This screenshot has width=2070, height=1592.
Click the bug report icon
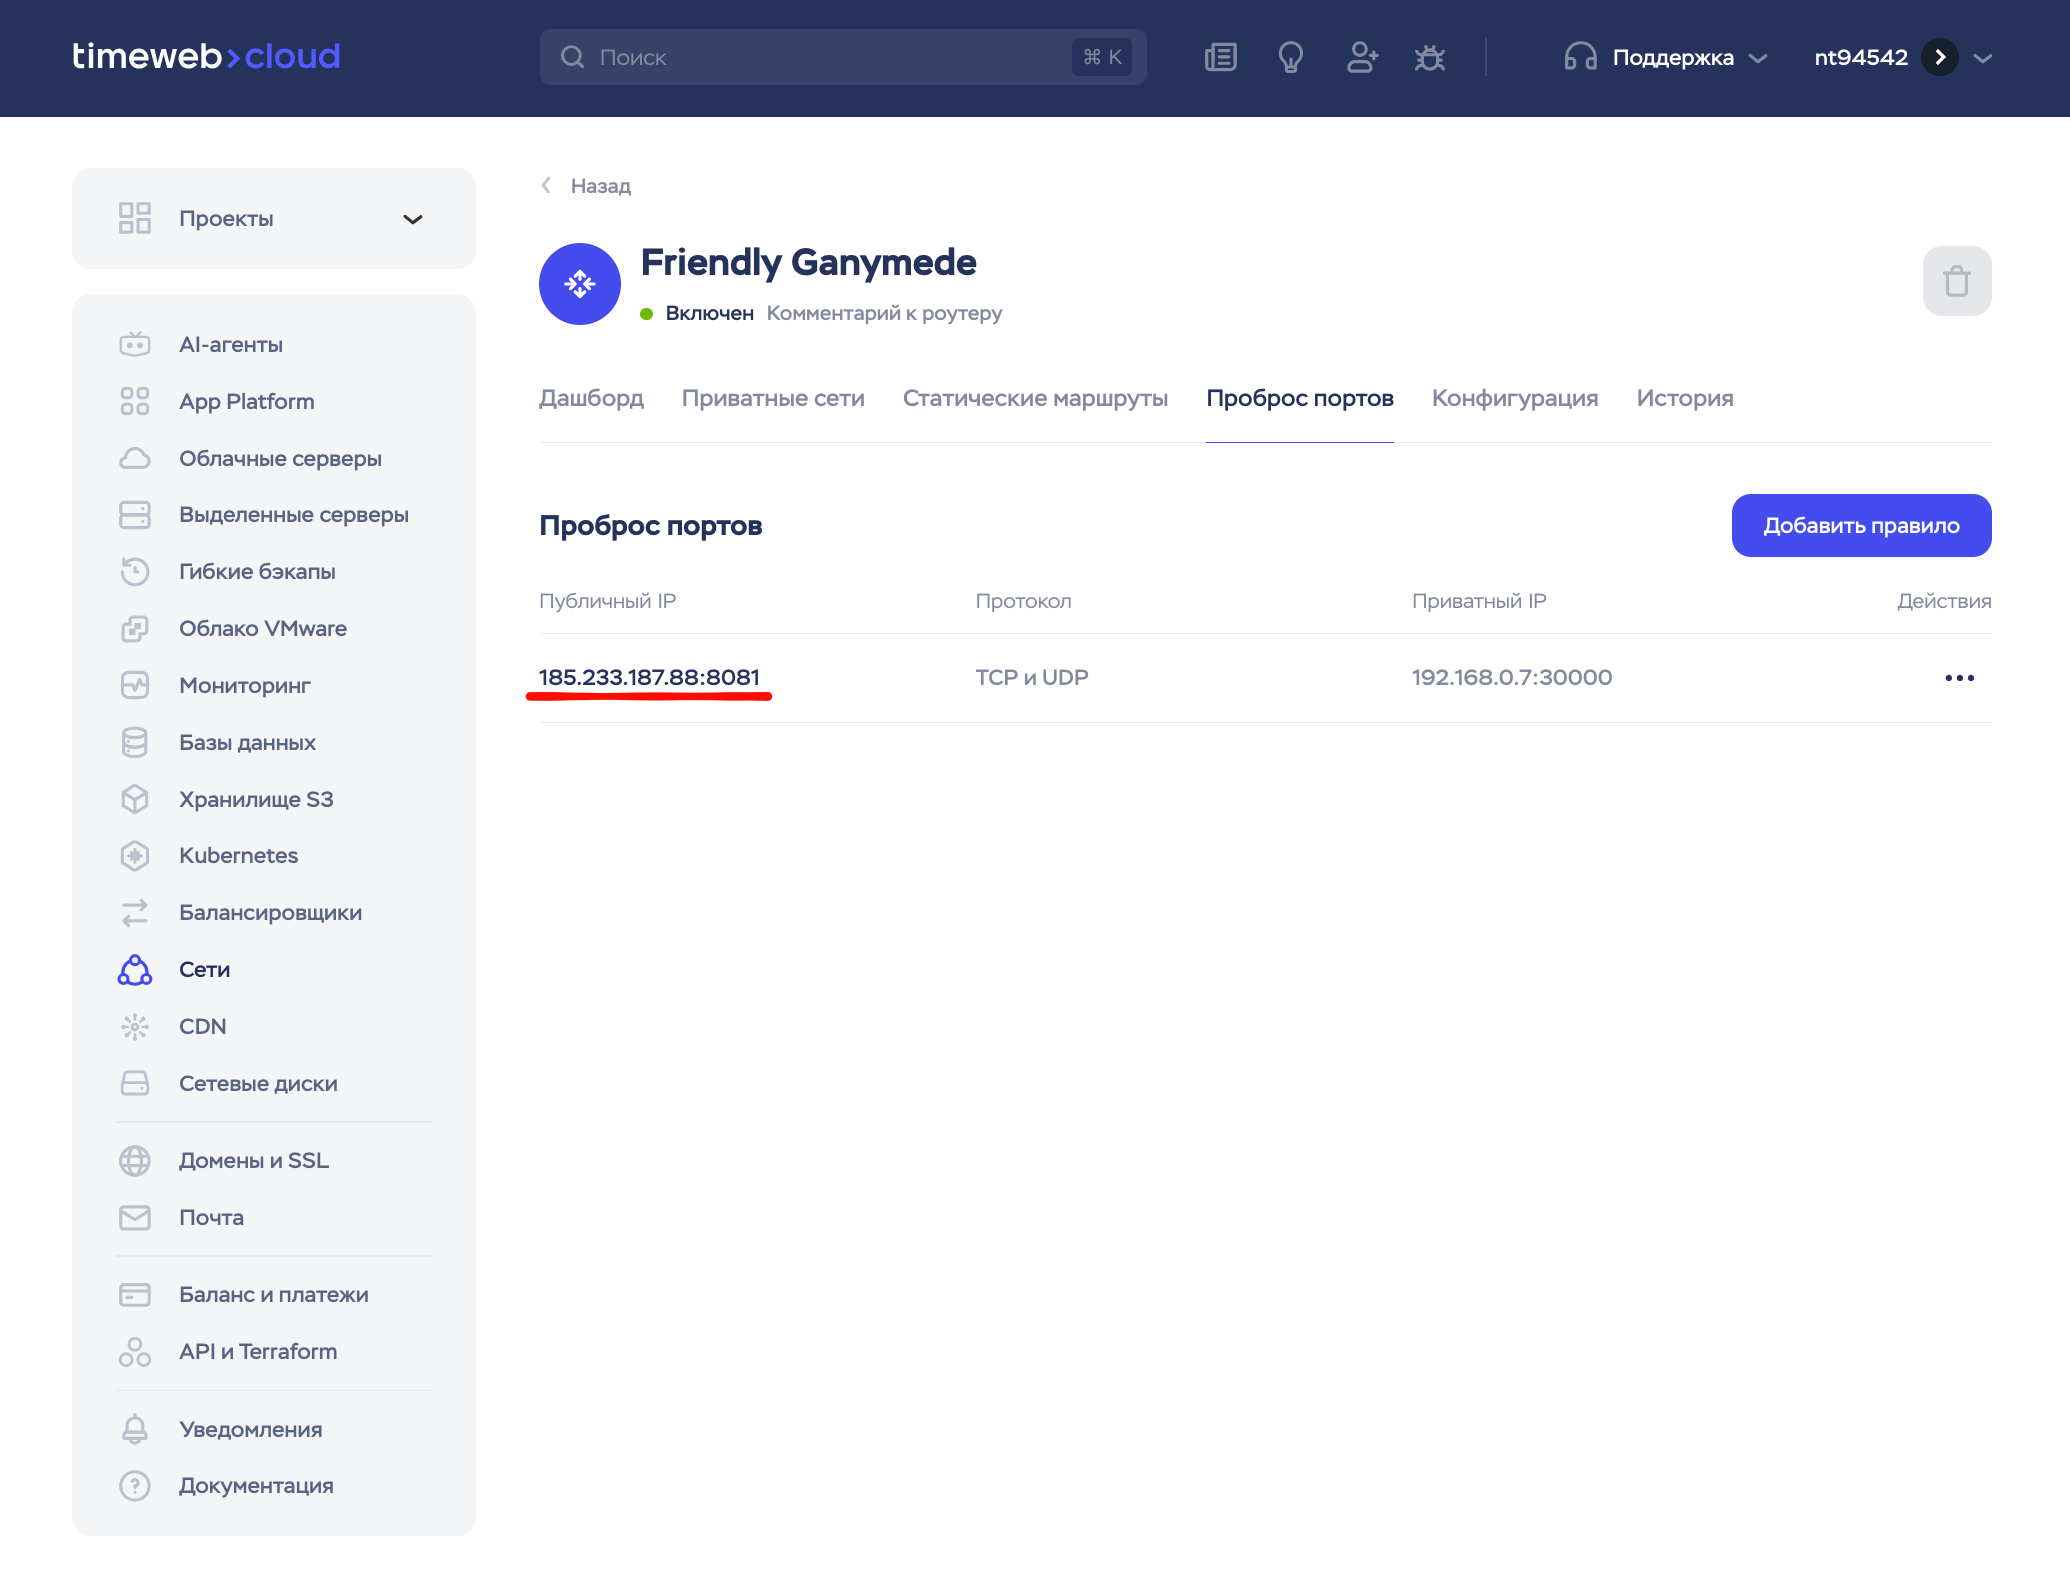(x=1430, y=57)
